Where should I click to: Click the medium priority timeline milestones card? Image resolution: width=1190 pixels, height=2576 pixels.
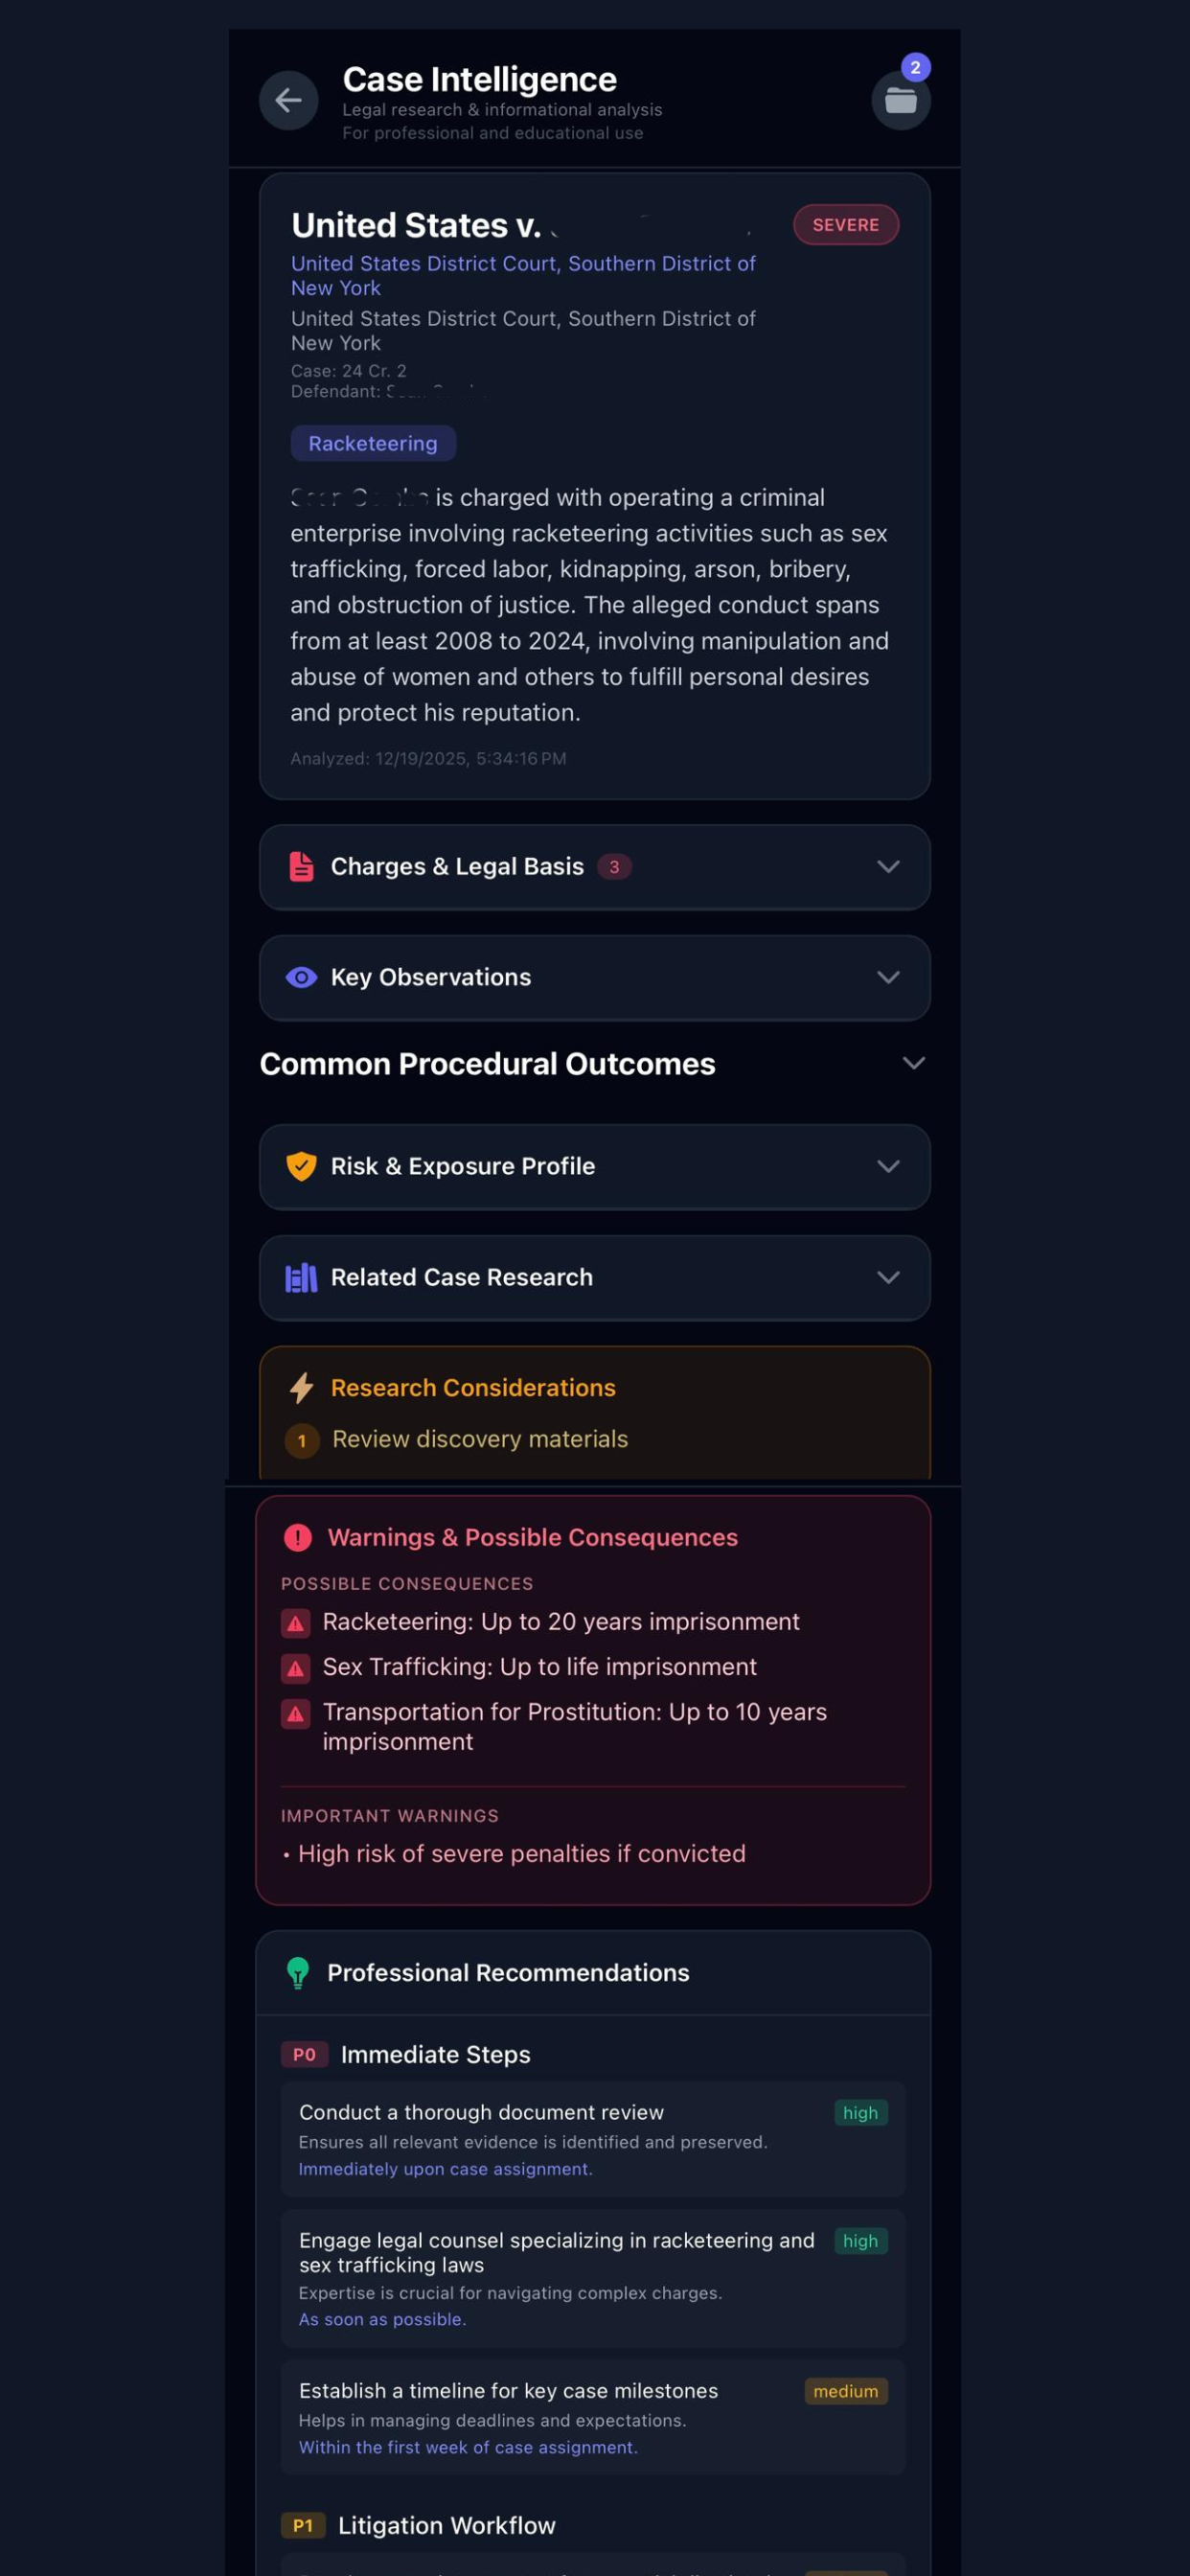[x=593, y=2418]
